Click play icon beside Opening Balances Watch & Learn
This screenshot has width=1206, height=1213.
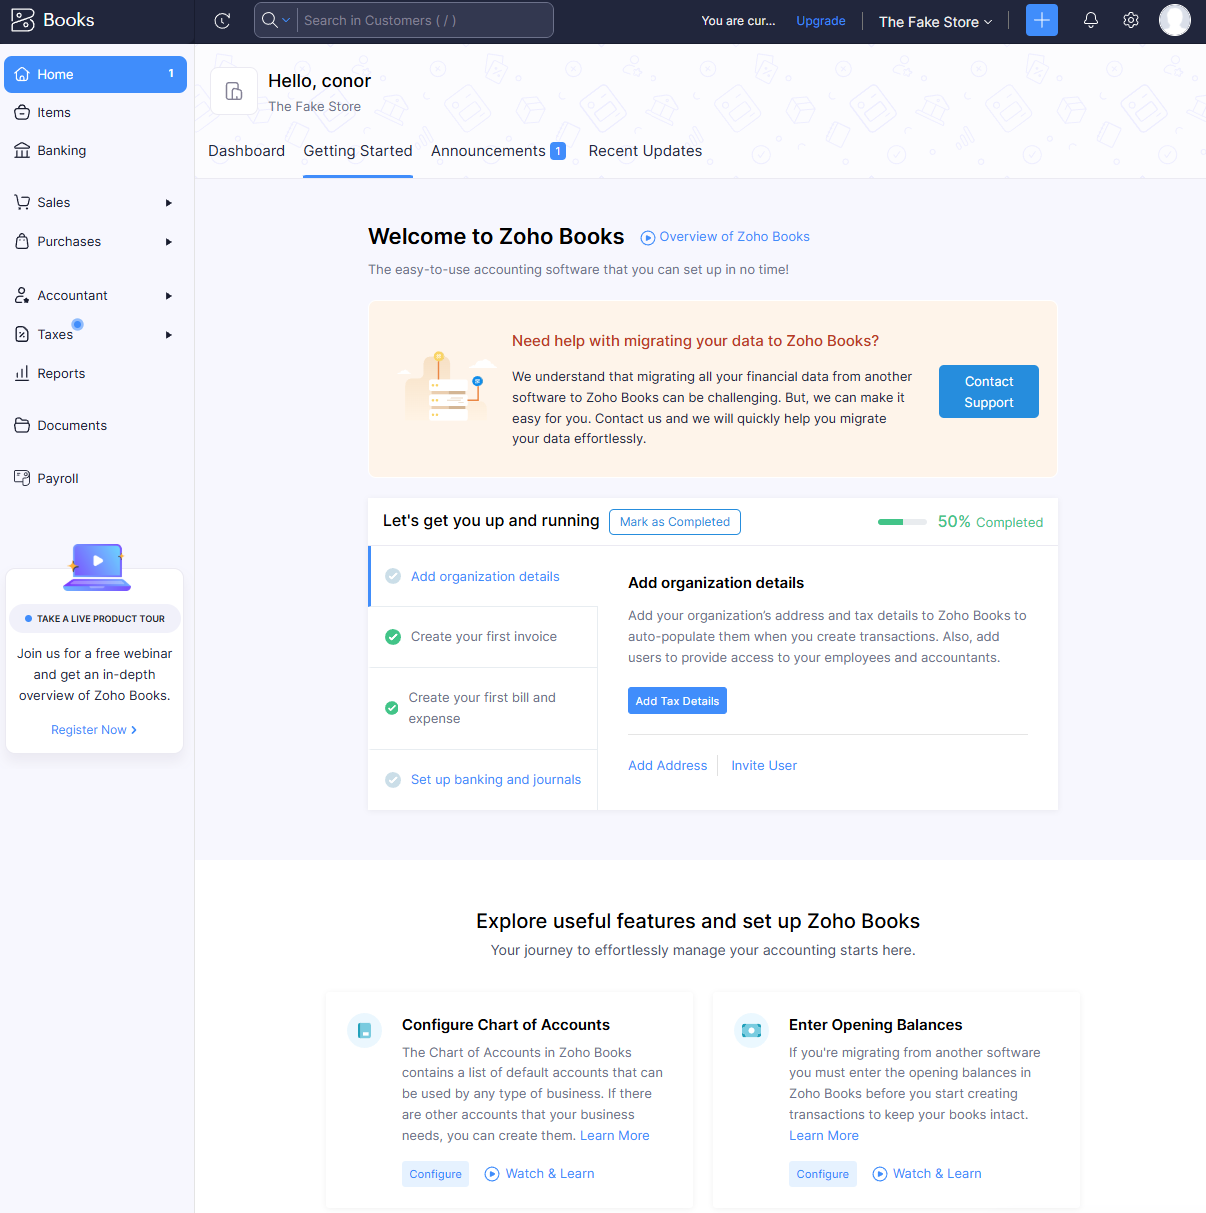point(880,1174)
